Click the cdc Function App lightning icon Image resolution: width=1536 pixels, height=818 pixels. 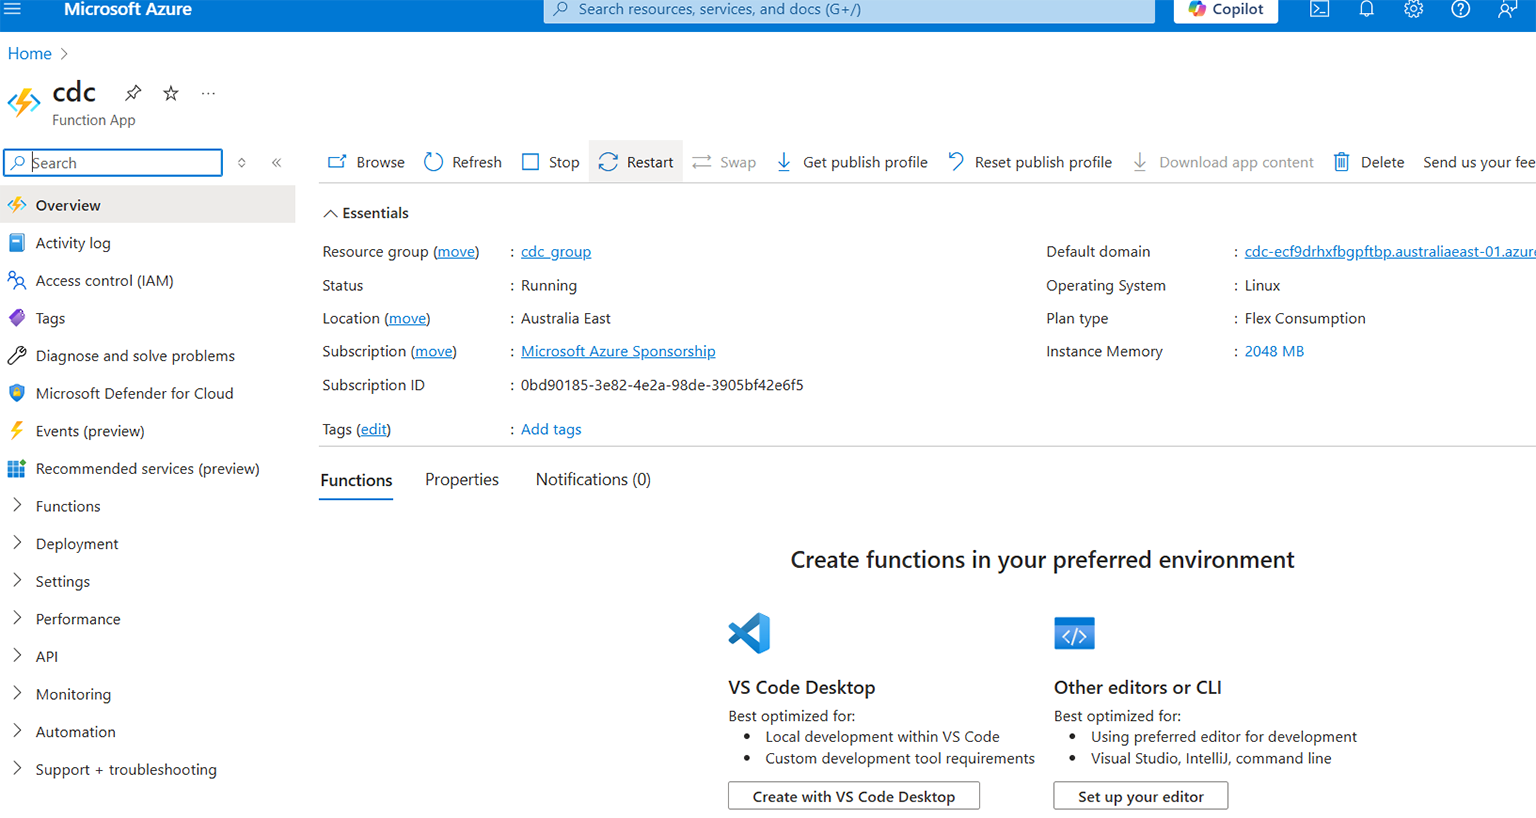point(24,102)
